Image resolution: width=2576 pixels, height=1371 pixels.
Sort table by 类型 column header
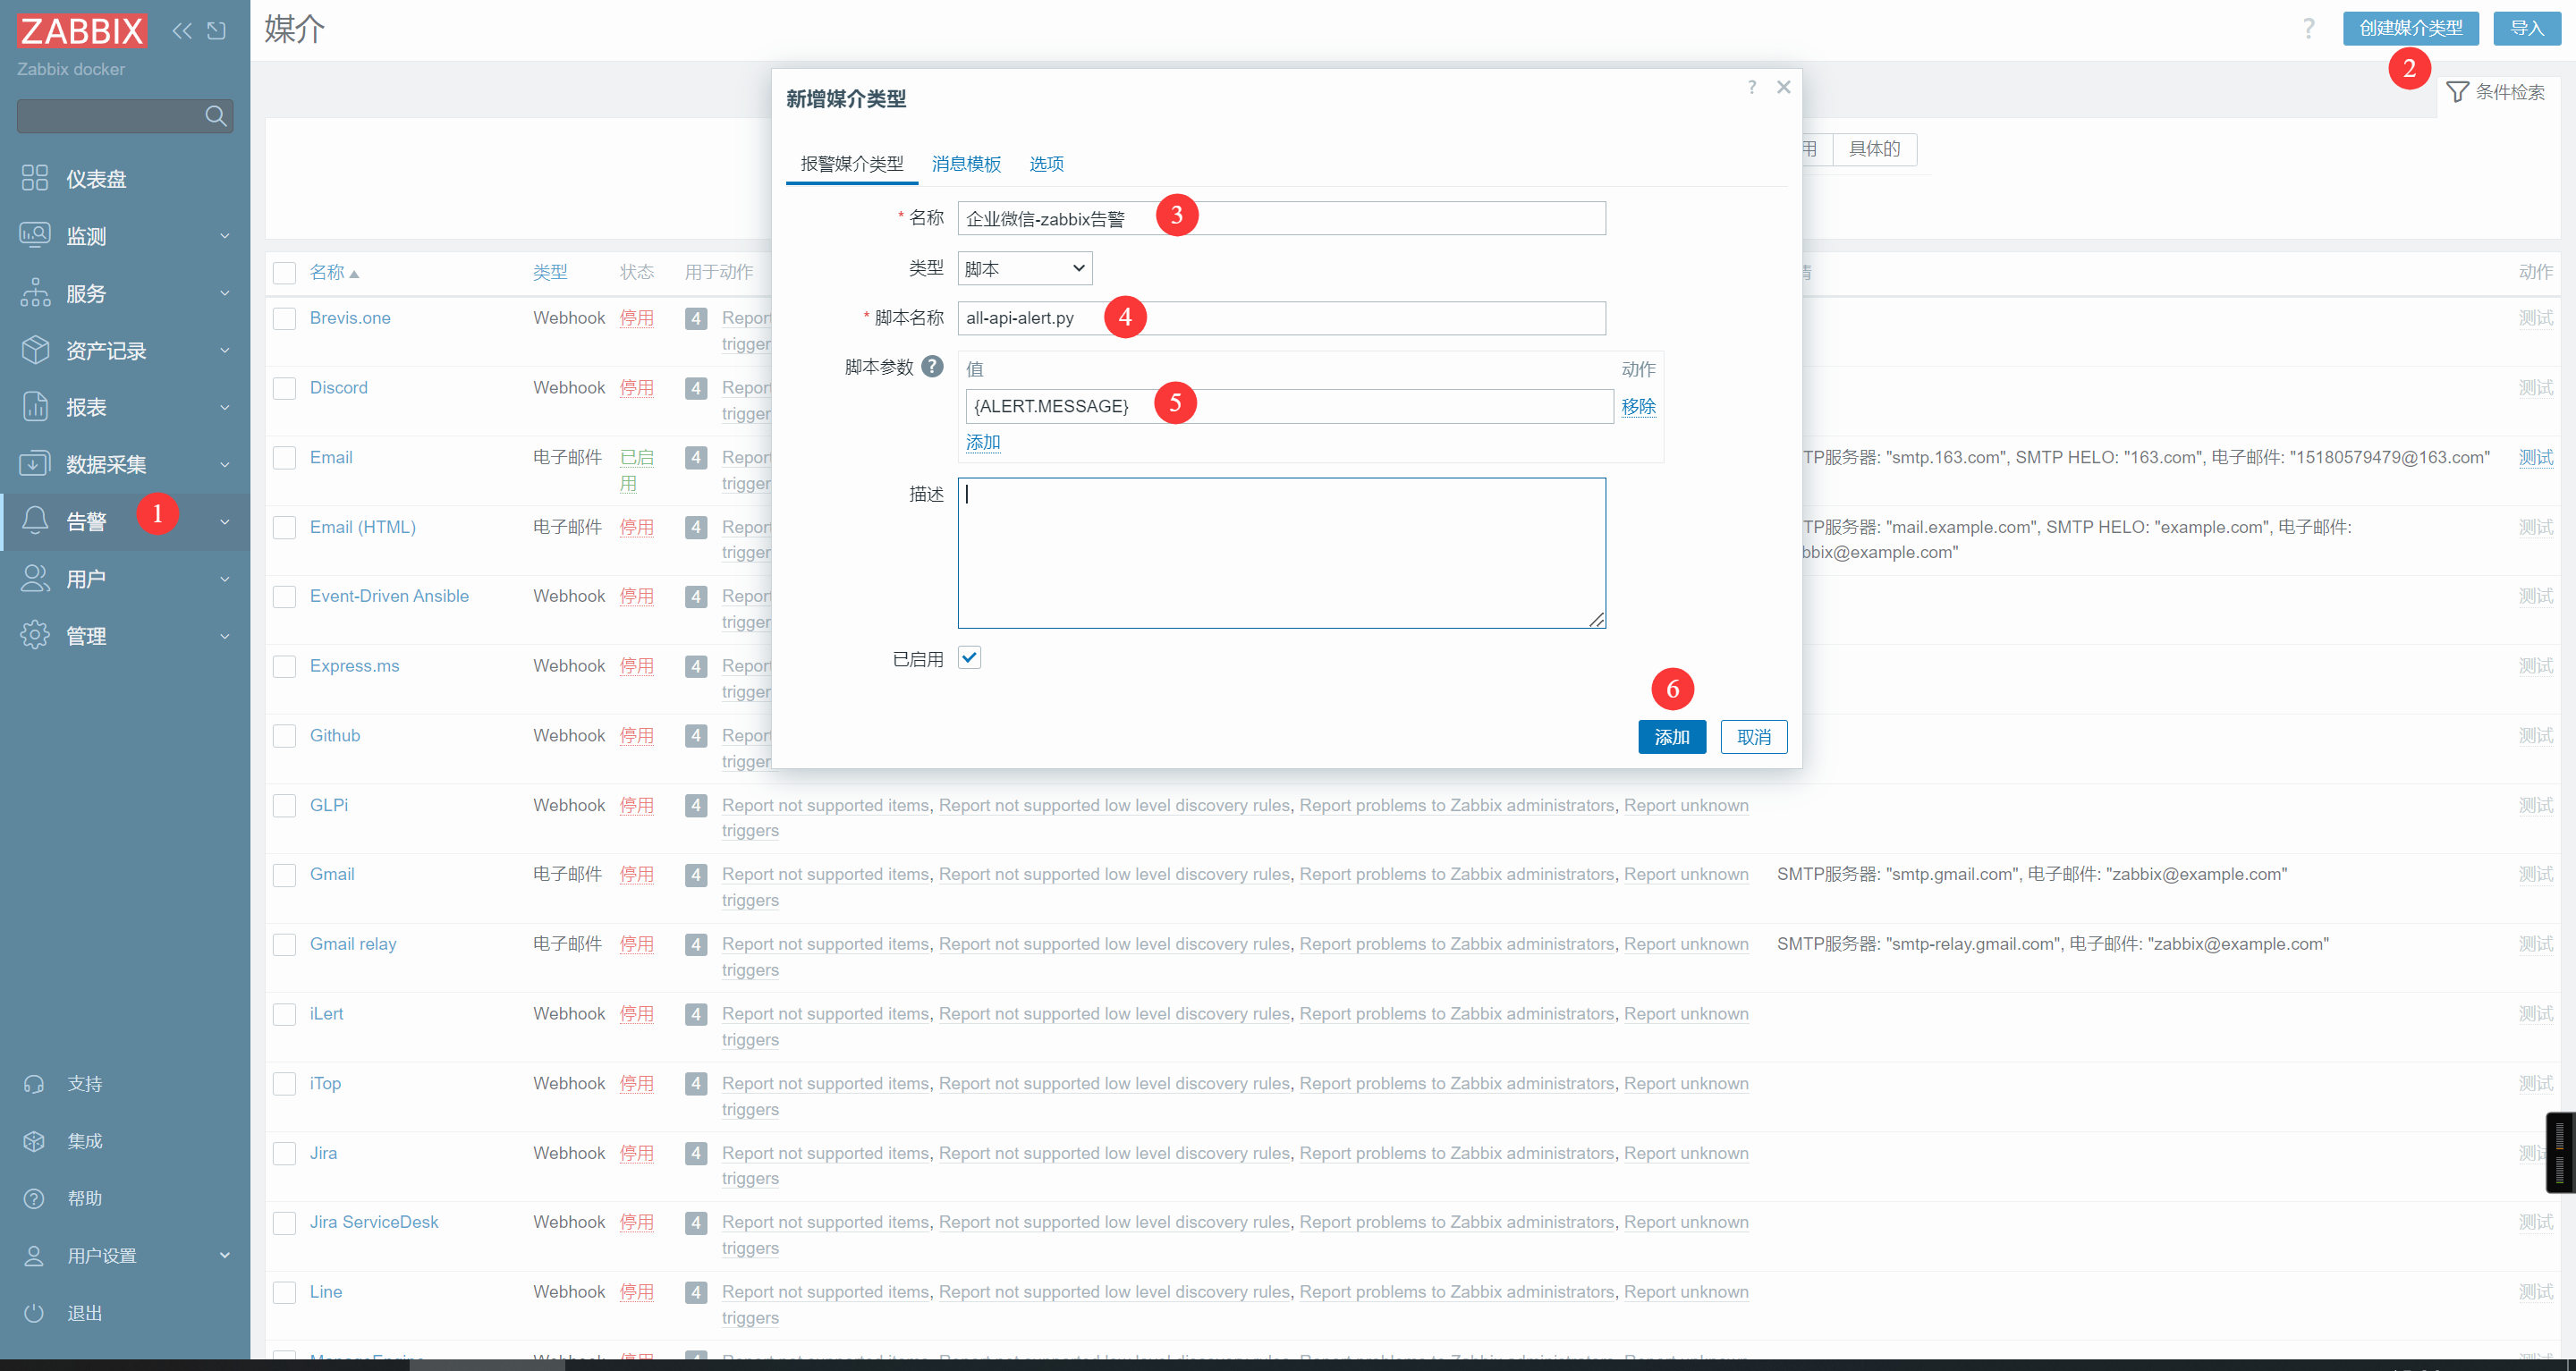(550, 272)
